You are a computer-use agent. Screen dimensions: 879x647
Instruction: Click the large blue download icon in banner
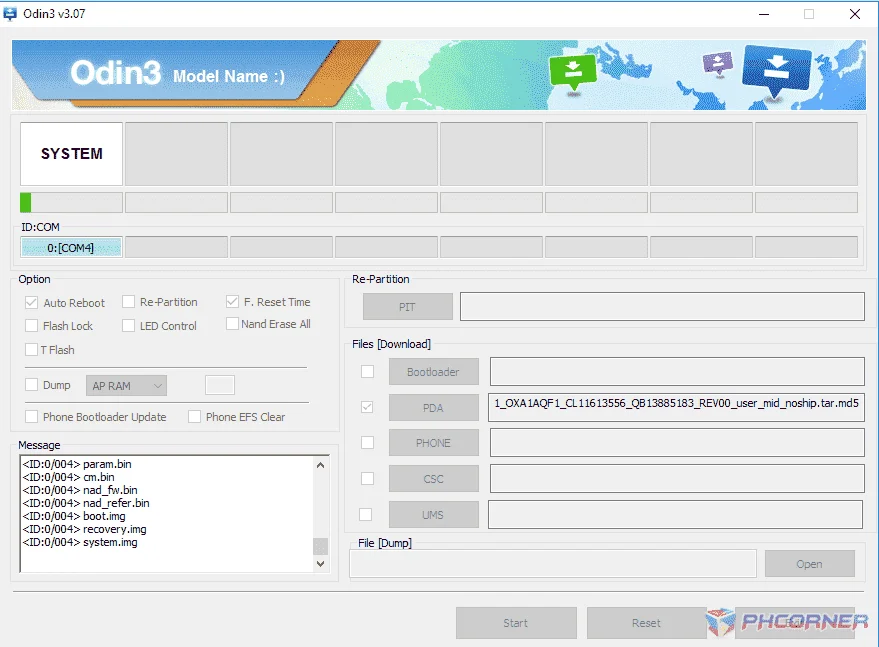point(776,70)
